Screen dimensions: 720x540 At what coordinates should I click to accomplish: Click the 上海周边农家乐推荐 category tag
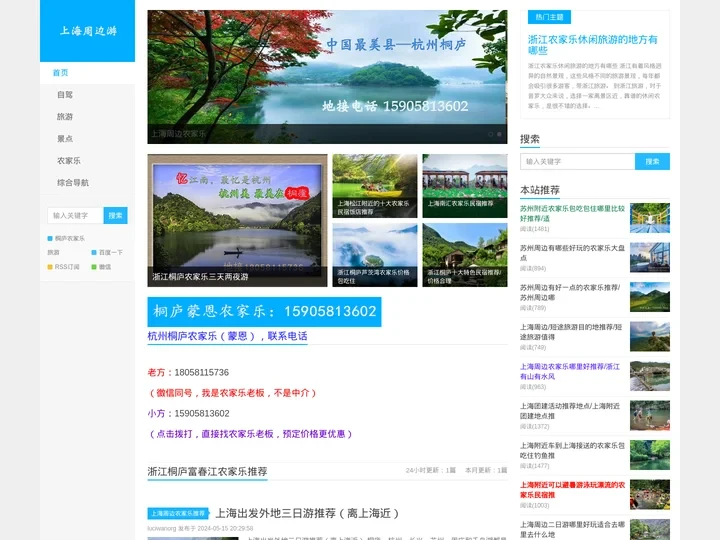tap(178, 513)
